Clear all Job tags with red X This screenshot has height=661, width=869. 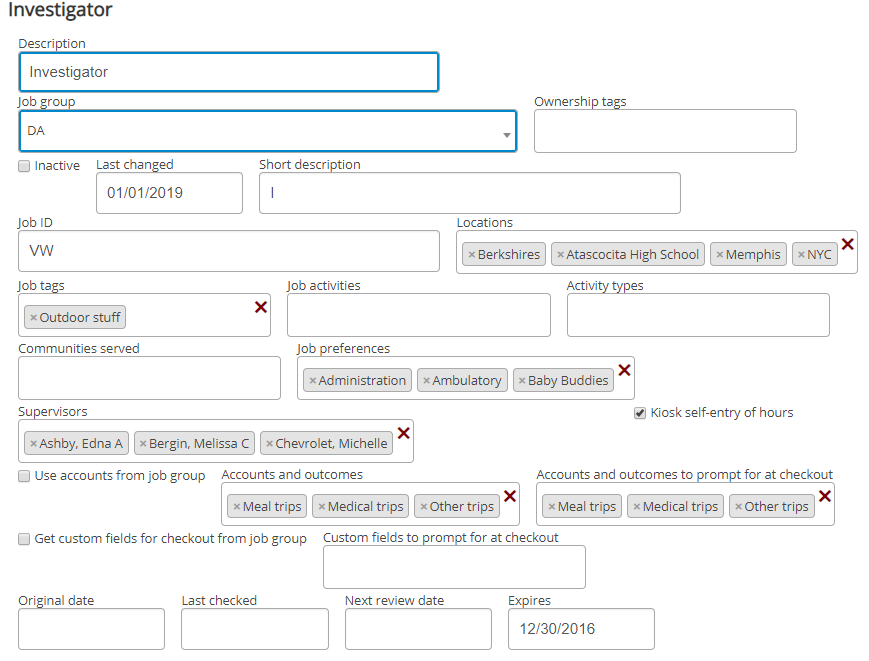(x=261, y=307)
